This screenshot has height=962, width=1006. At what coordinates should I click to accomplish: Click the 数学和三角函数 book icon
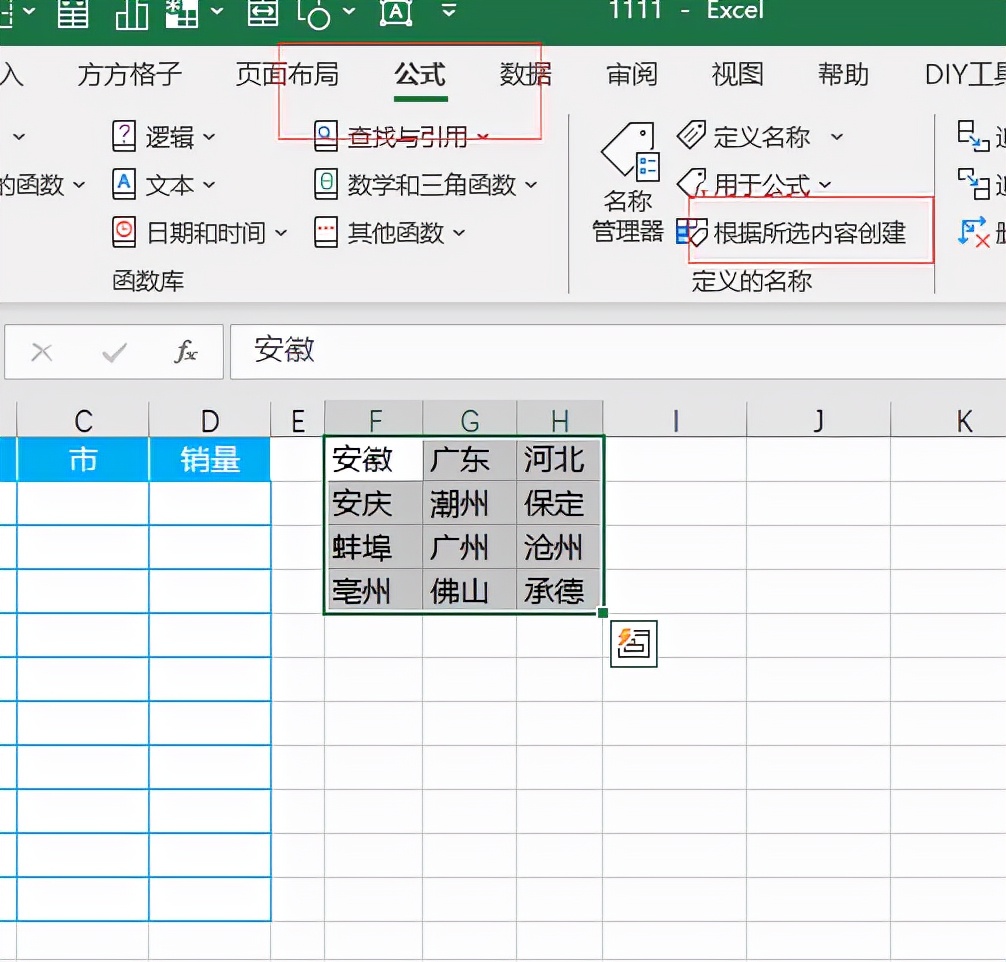[x=325, y=184]
